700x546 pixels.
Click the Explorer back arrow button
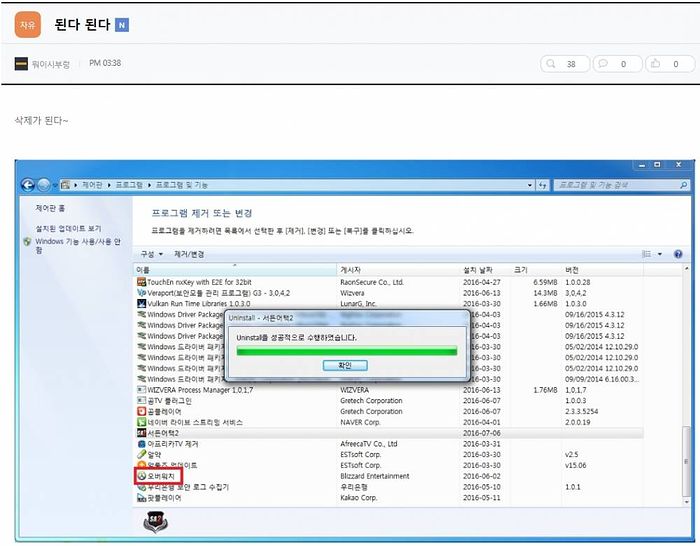(29, 185)
